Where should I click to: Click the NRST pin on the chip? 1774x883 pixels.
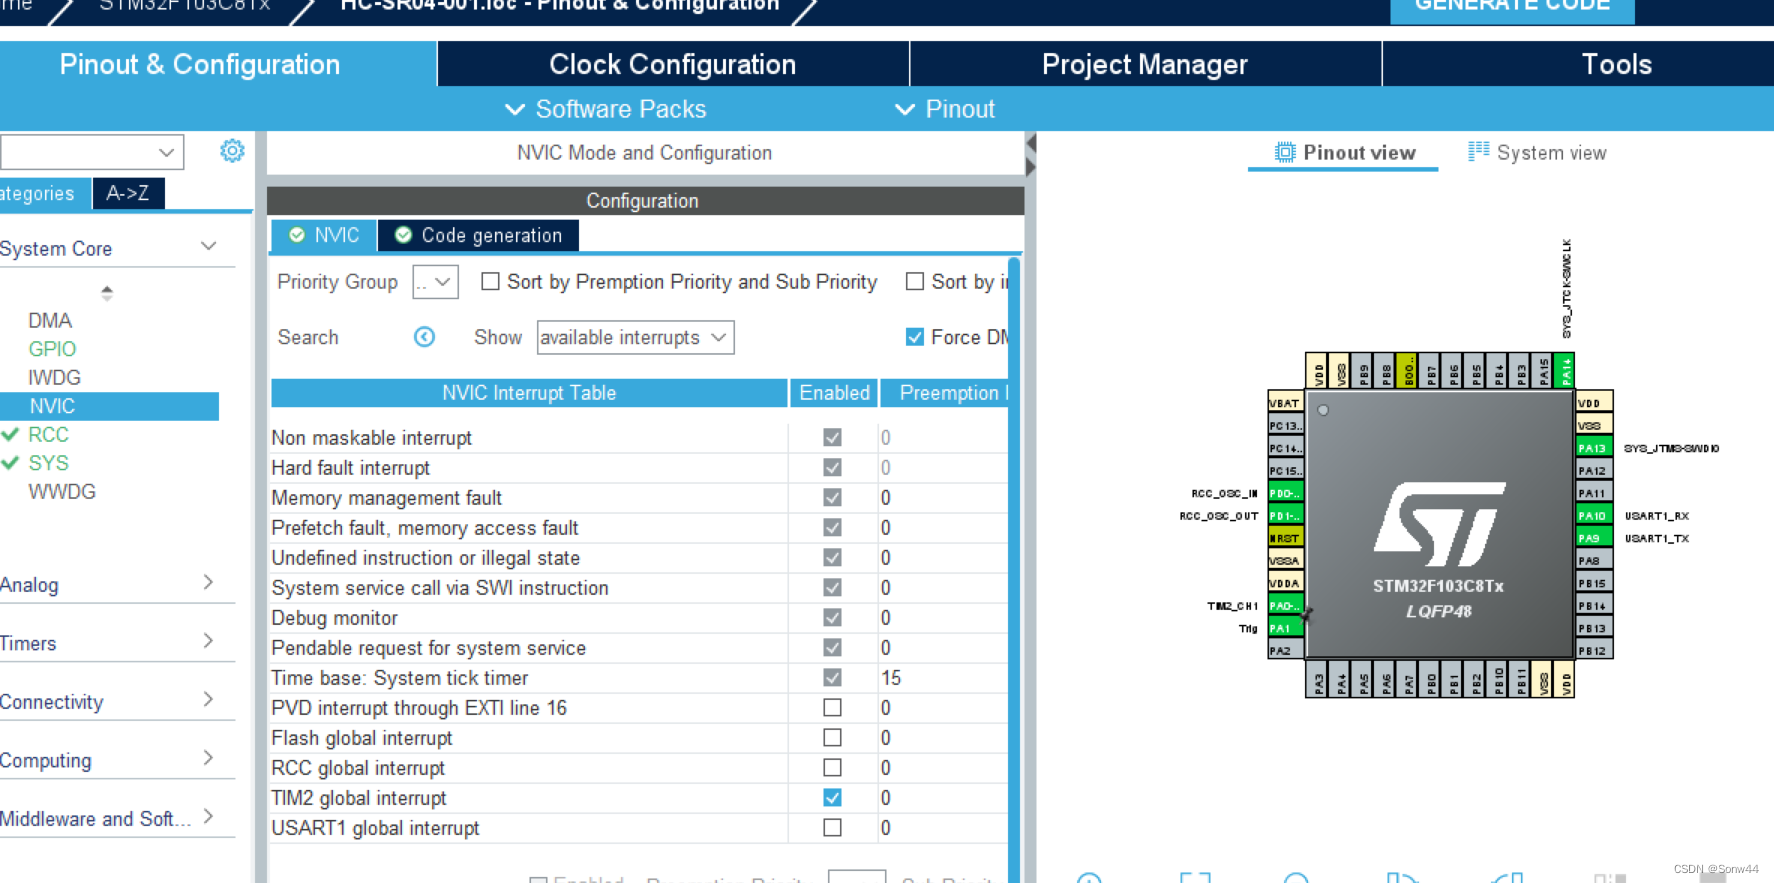click(1286, 538)
